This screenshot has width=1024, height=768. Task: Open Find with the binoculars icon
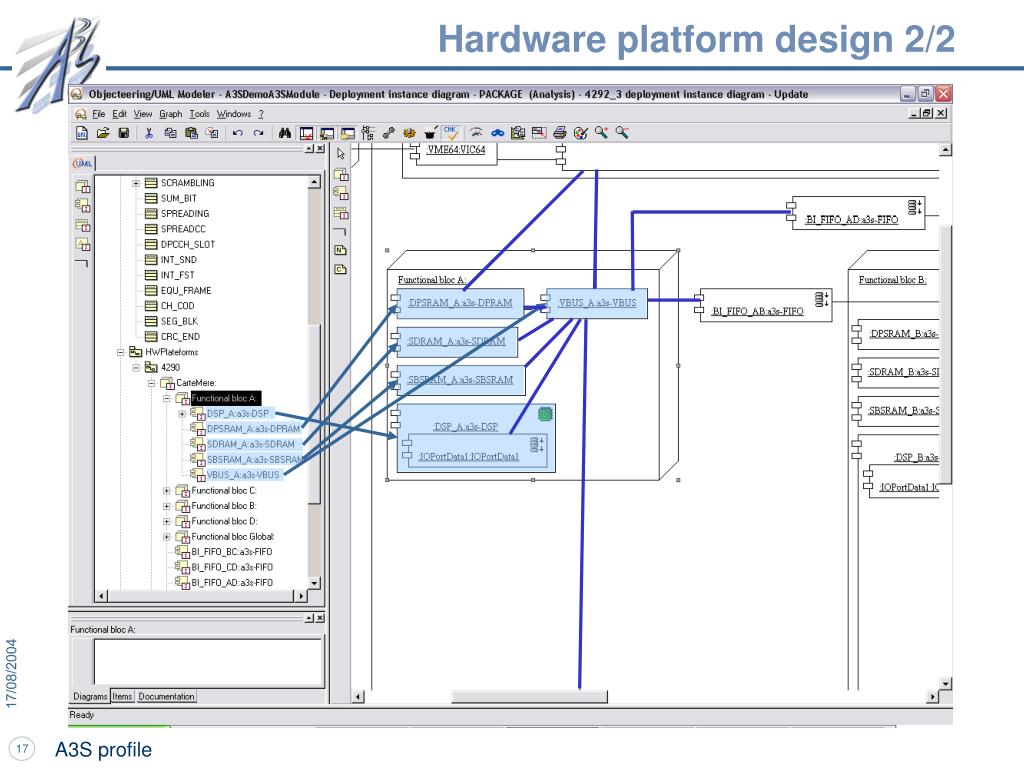285,133
